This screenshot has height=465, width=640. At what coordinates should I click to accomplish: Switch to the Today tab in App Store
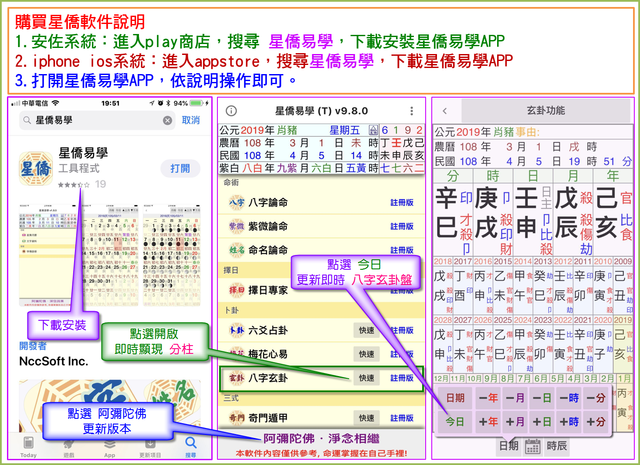tap(28, 445)
